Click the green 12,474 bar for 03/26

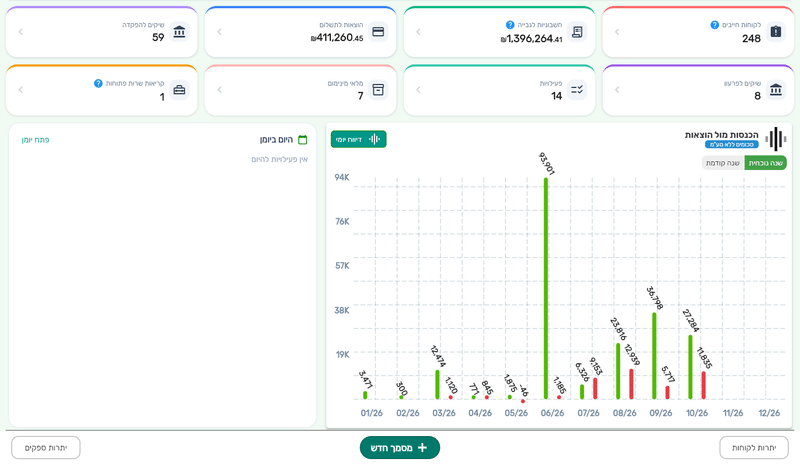tap(437, 384)
